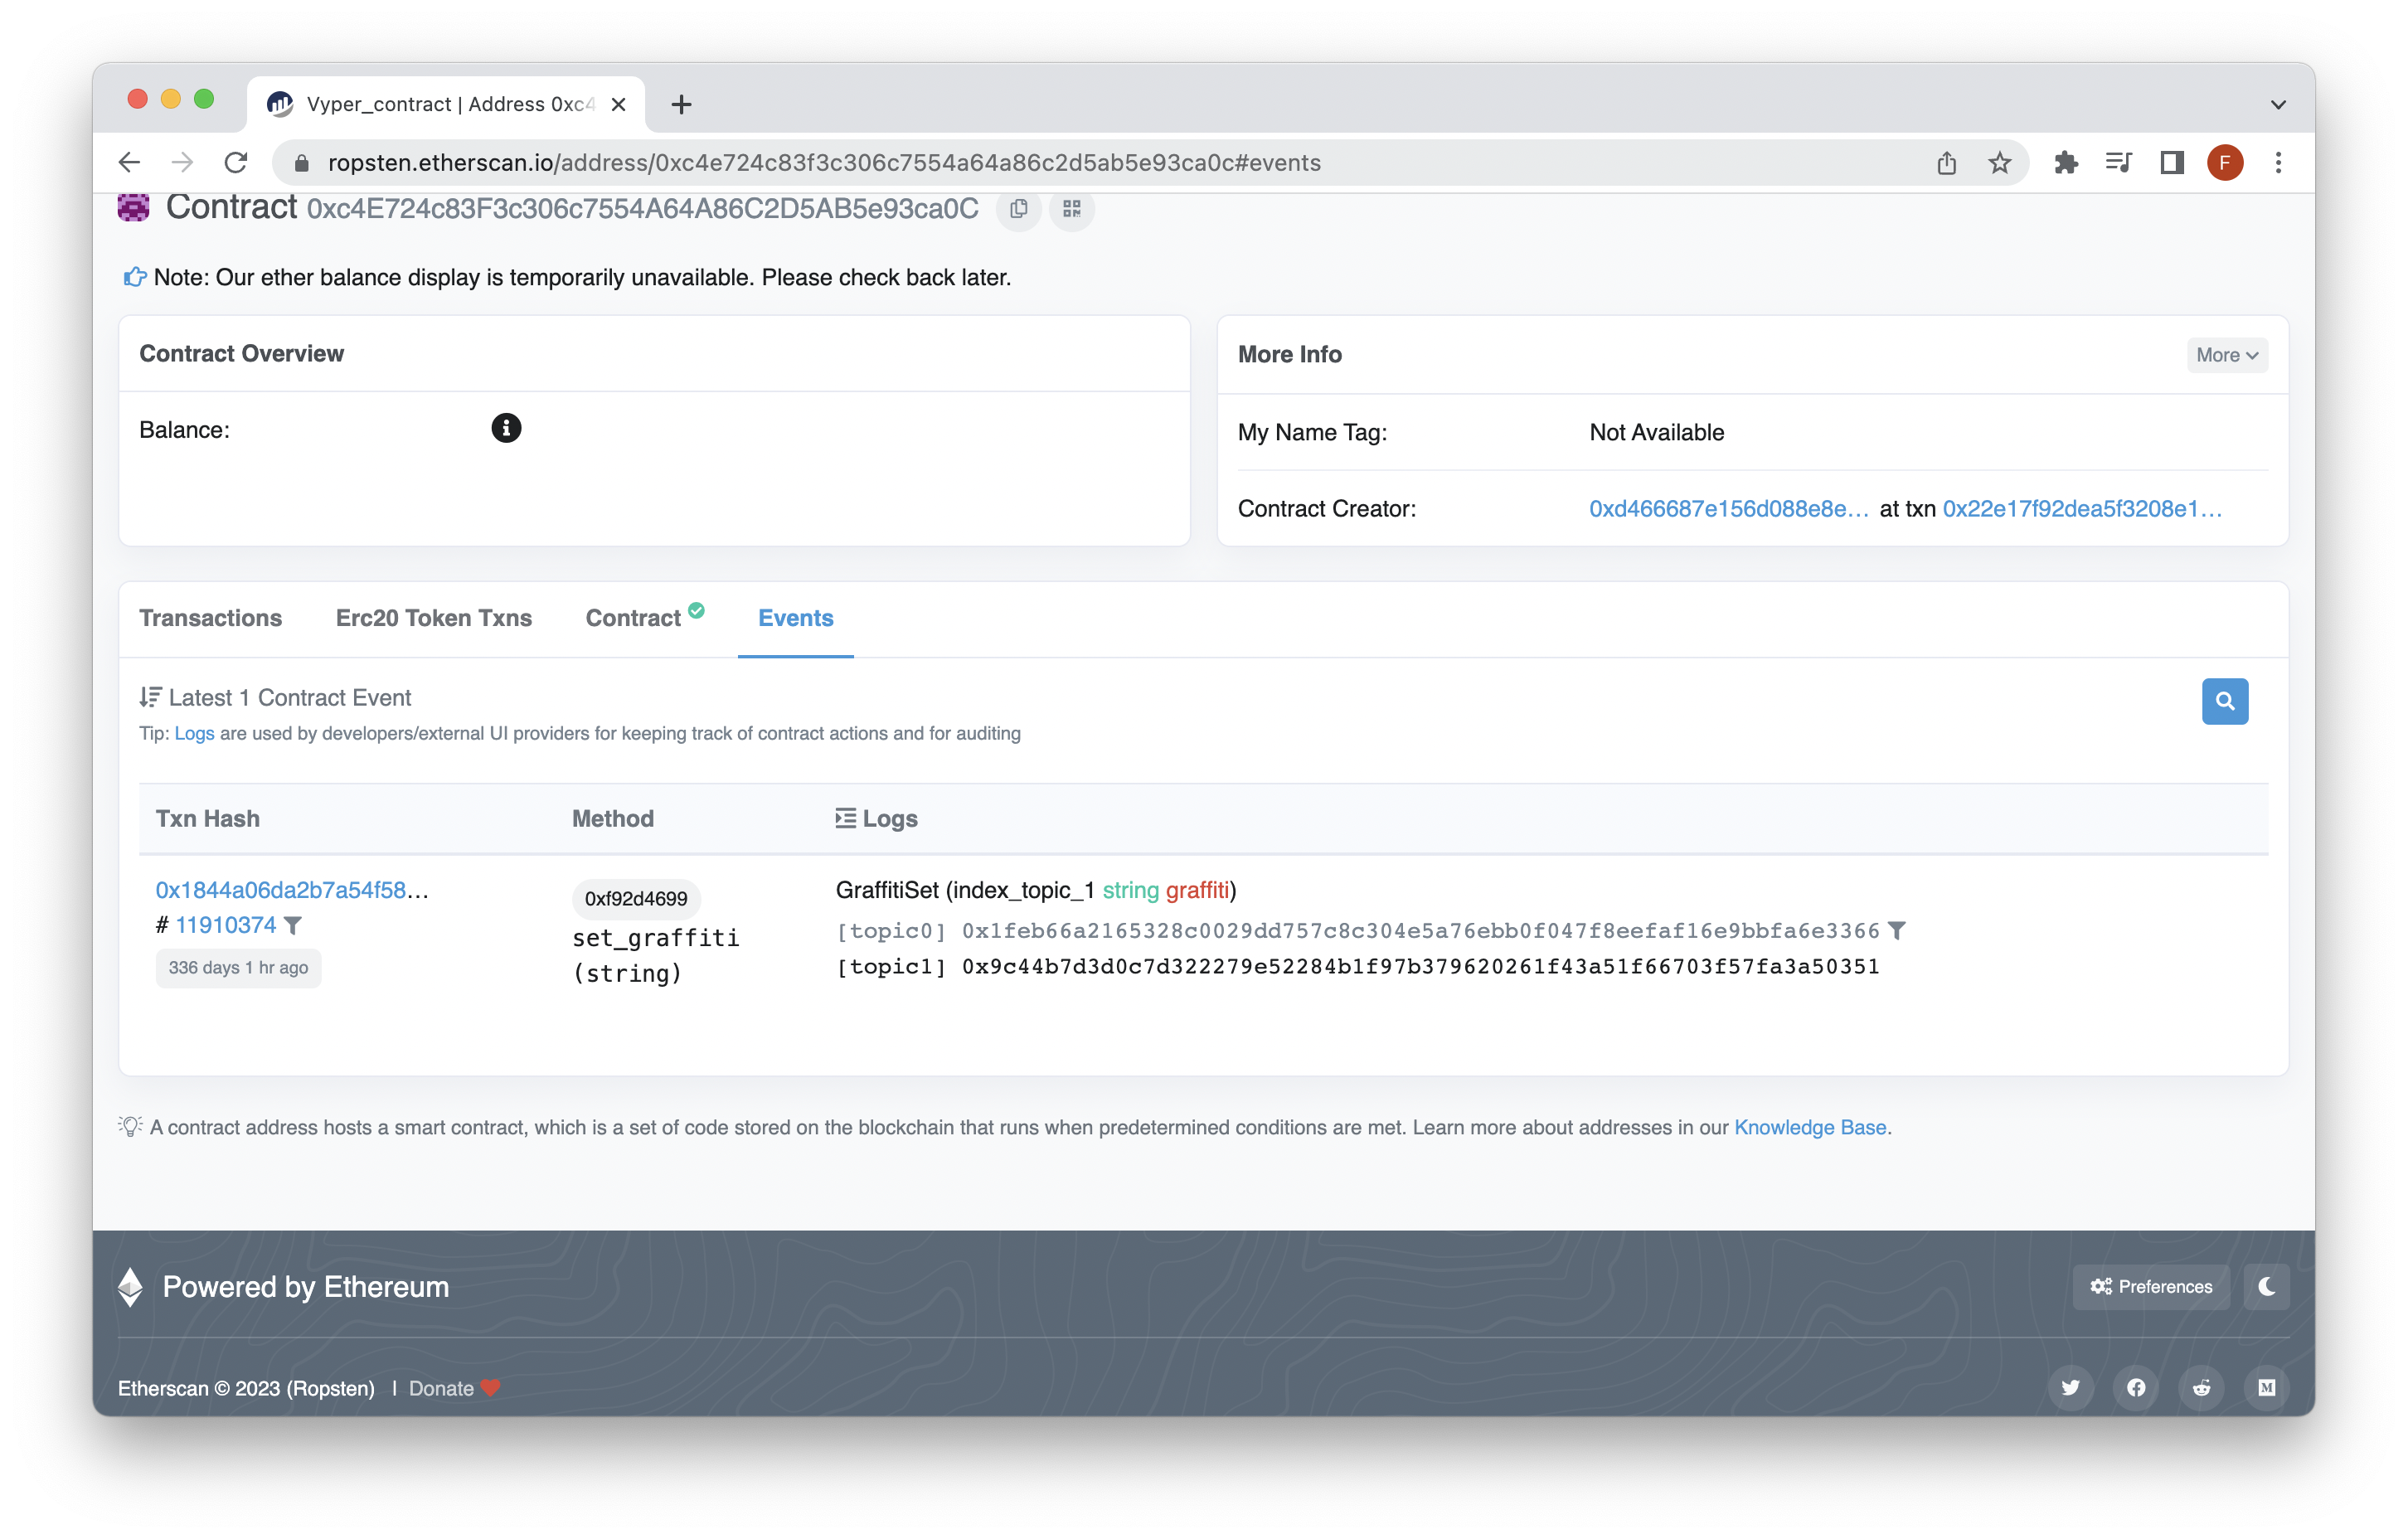Open Etherscan Reddit page
Screen dimensions: 2408x1539
(2201, 1387)
